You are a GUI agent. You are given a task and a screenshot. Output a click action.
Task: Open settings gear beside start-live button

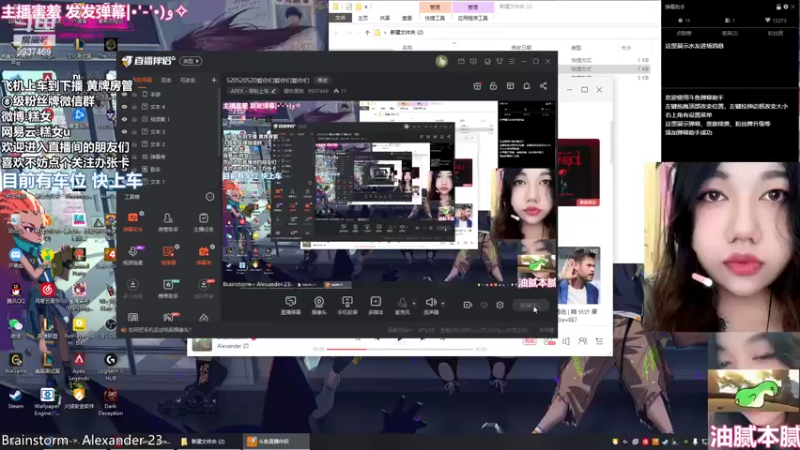(500, 305)
